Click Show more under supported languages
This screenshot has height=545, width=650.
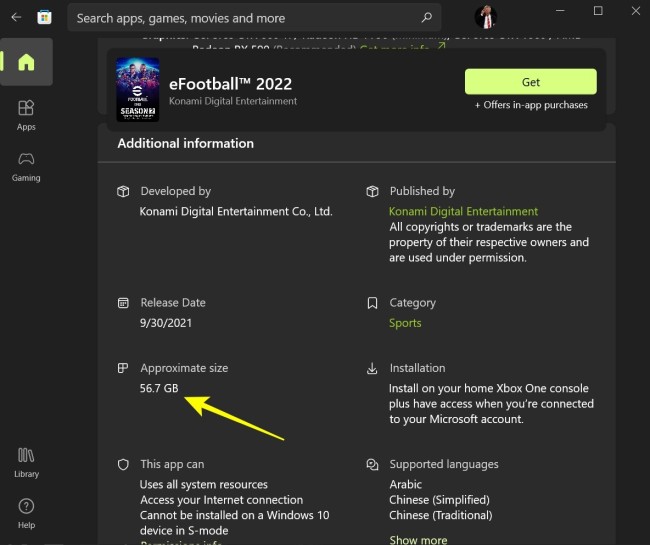click(x=418, y=540)
